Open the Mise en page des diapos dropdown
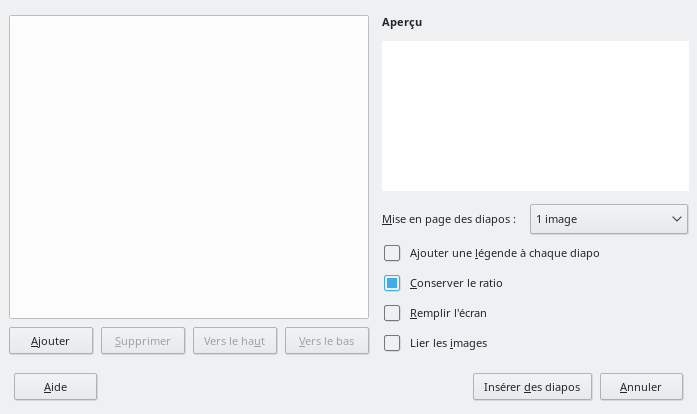Screen dimensions: 697x414 tap(608, 218)
